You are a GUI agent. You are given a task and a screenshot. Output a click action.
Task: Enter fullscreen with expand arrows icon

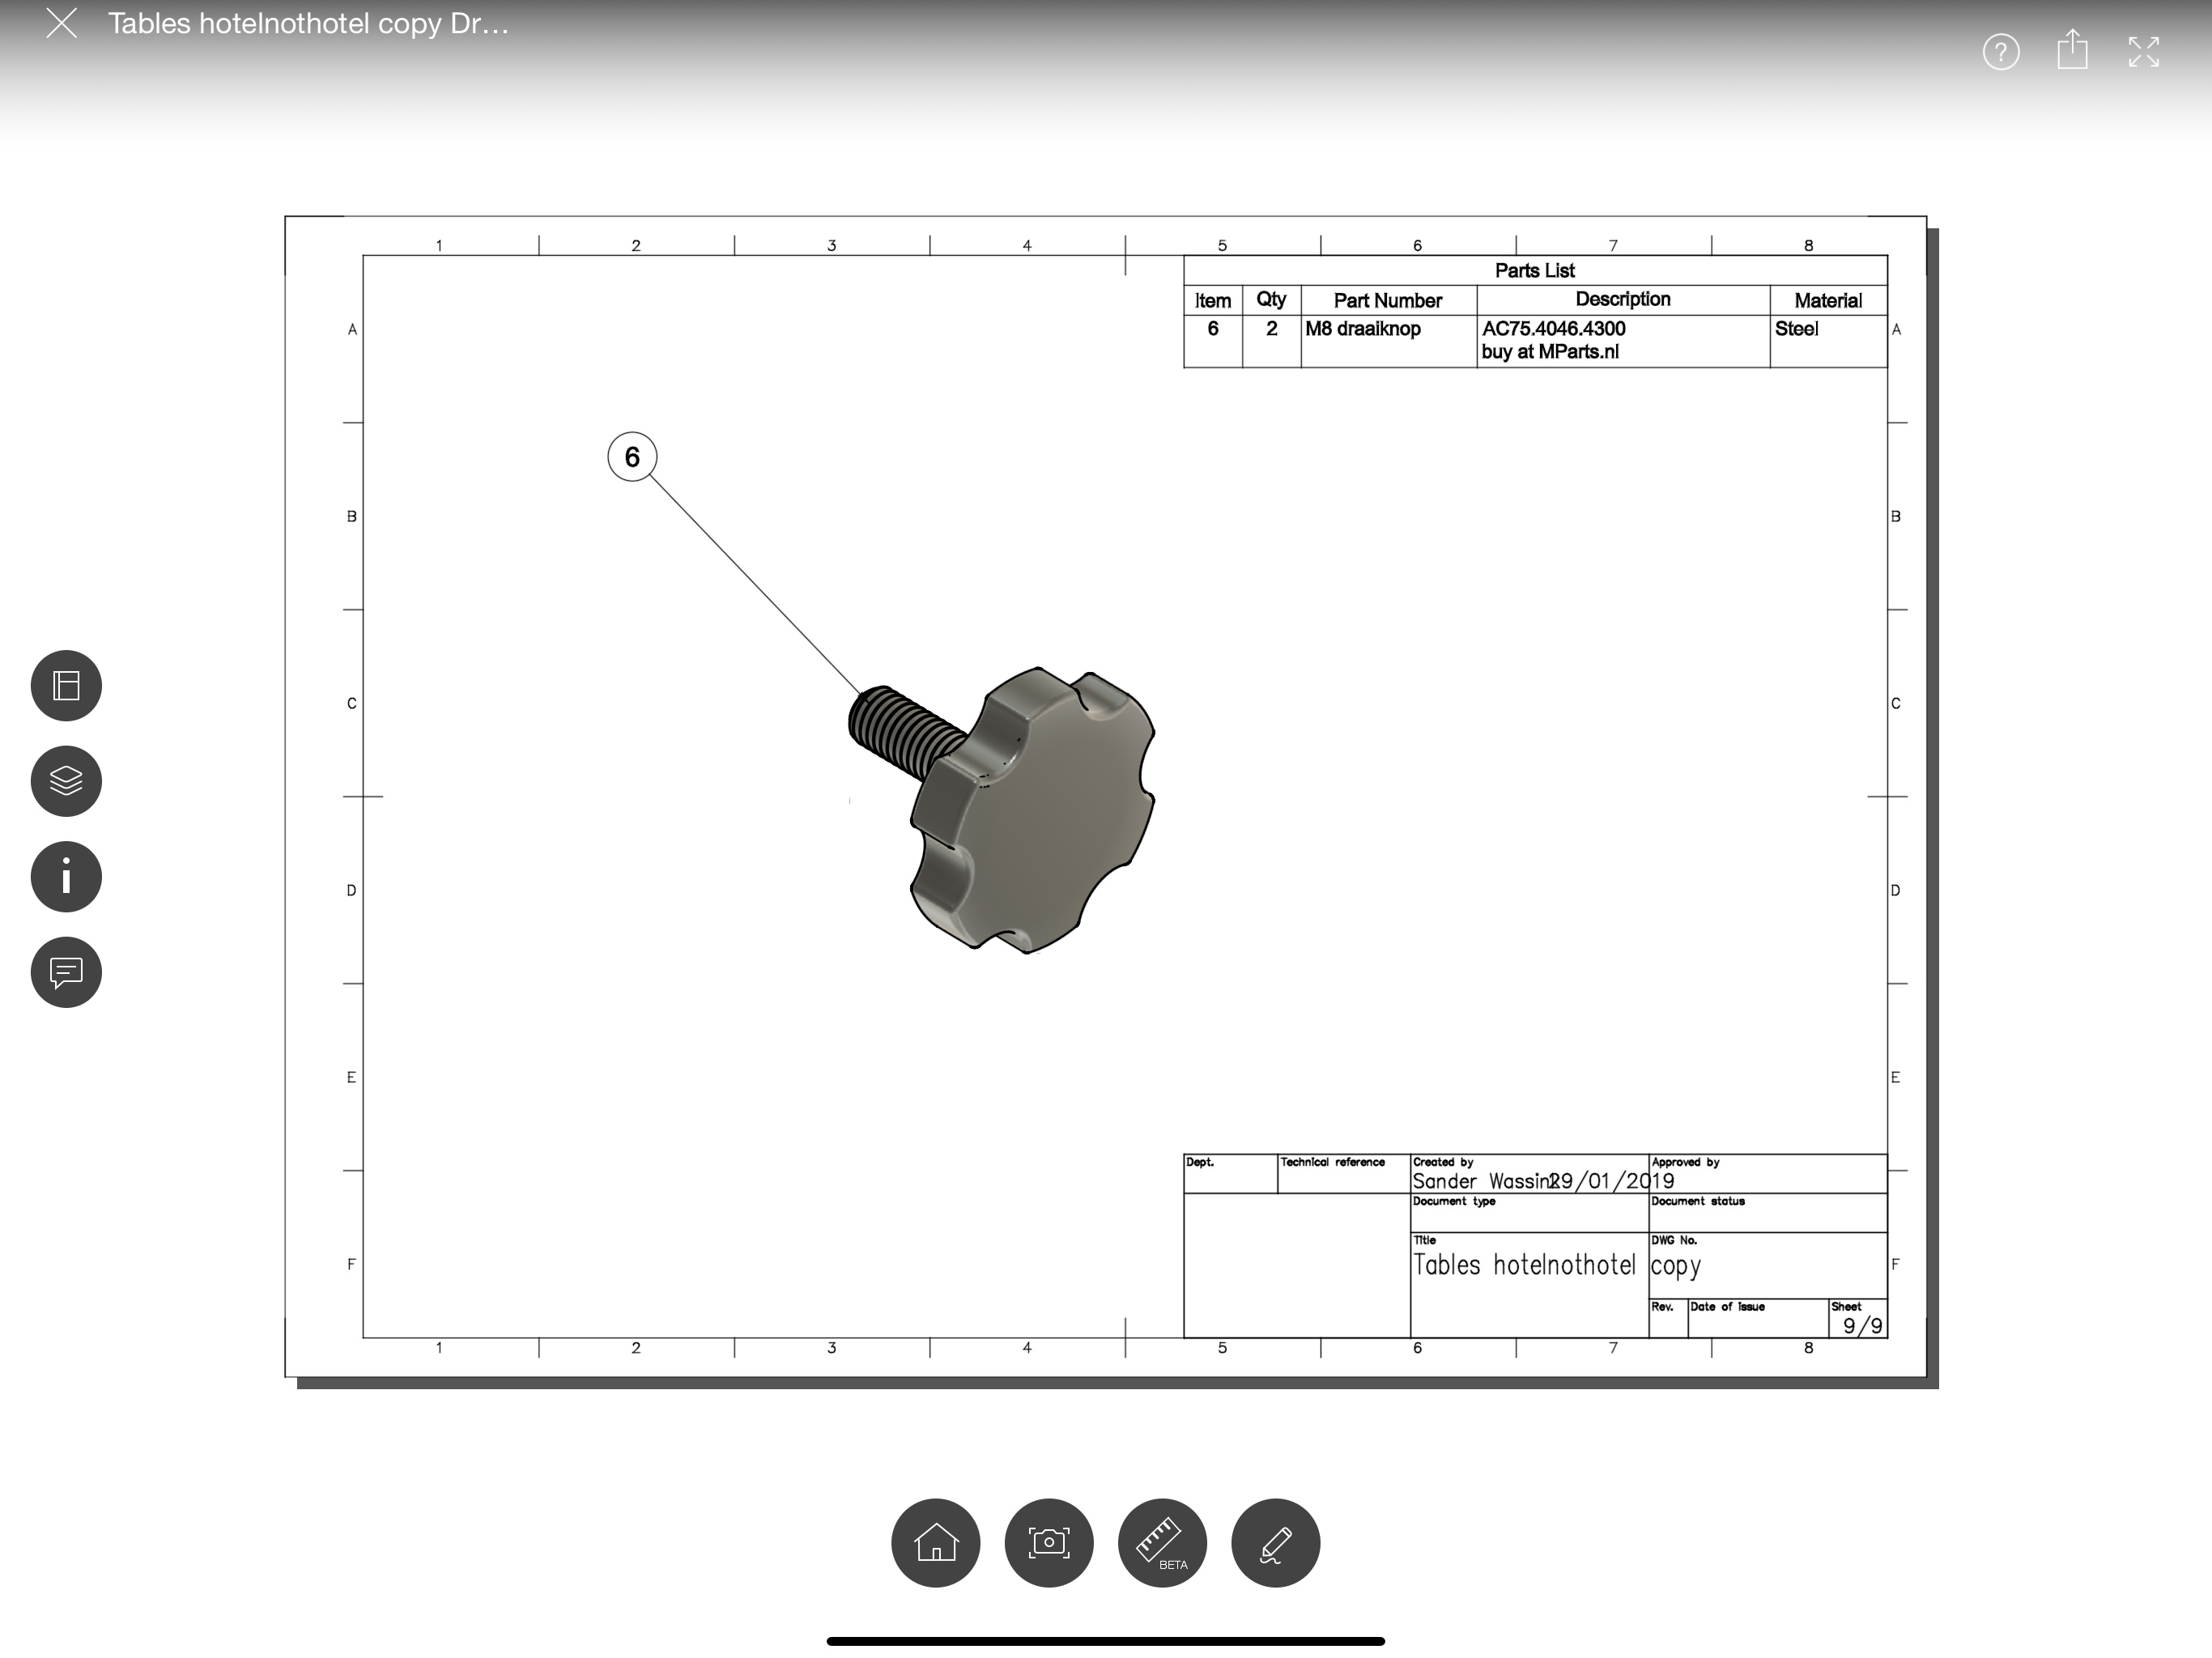[2143, 52]
